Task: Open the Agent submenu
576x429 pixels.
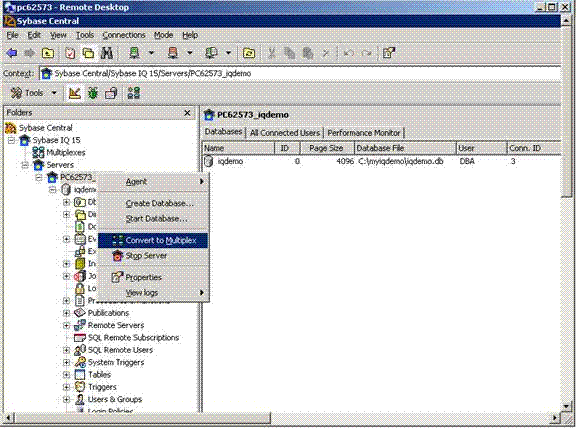Action: 153,181
